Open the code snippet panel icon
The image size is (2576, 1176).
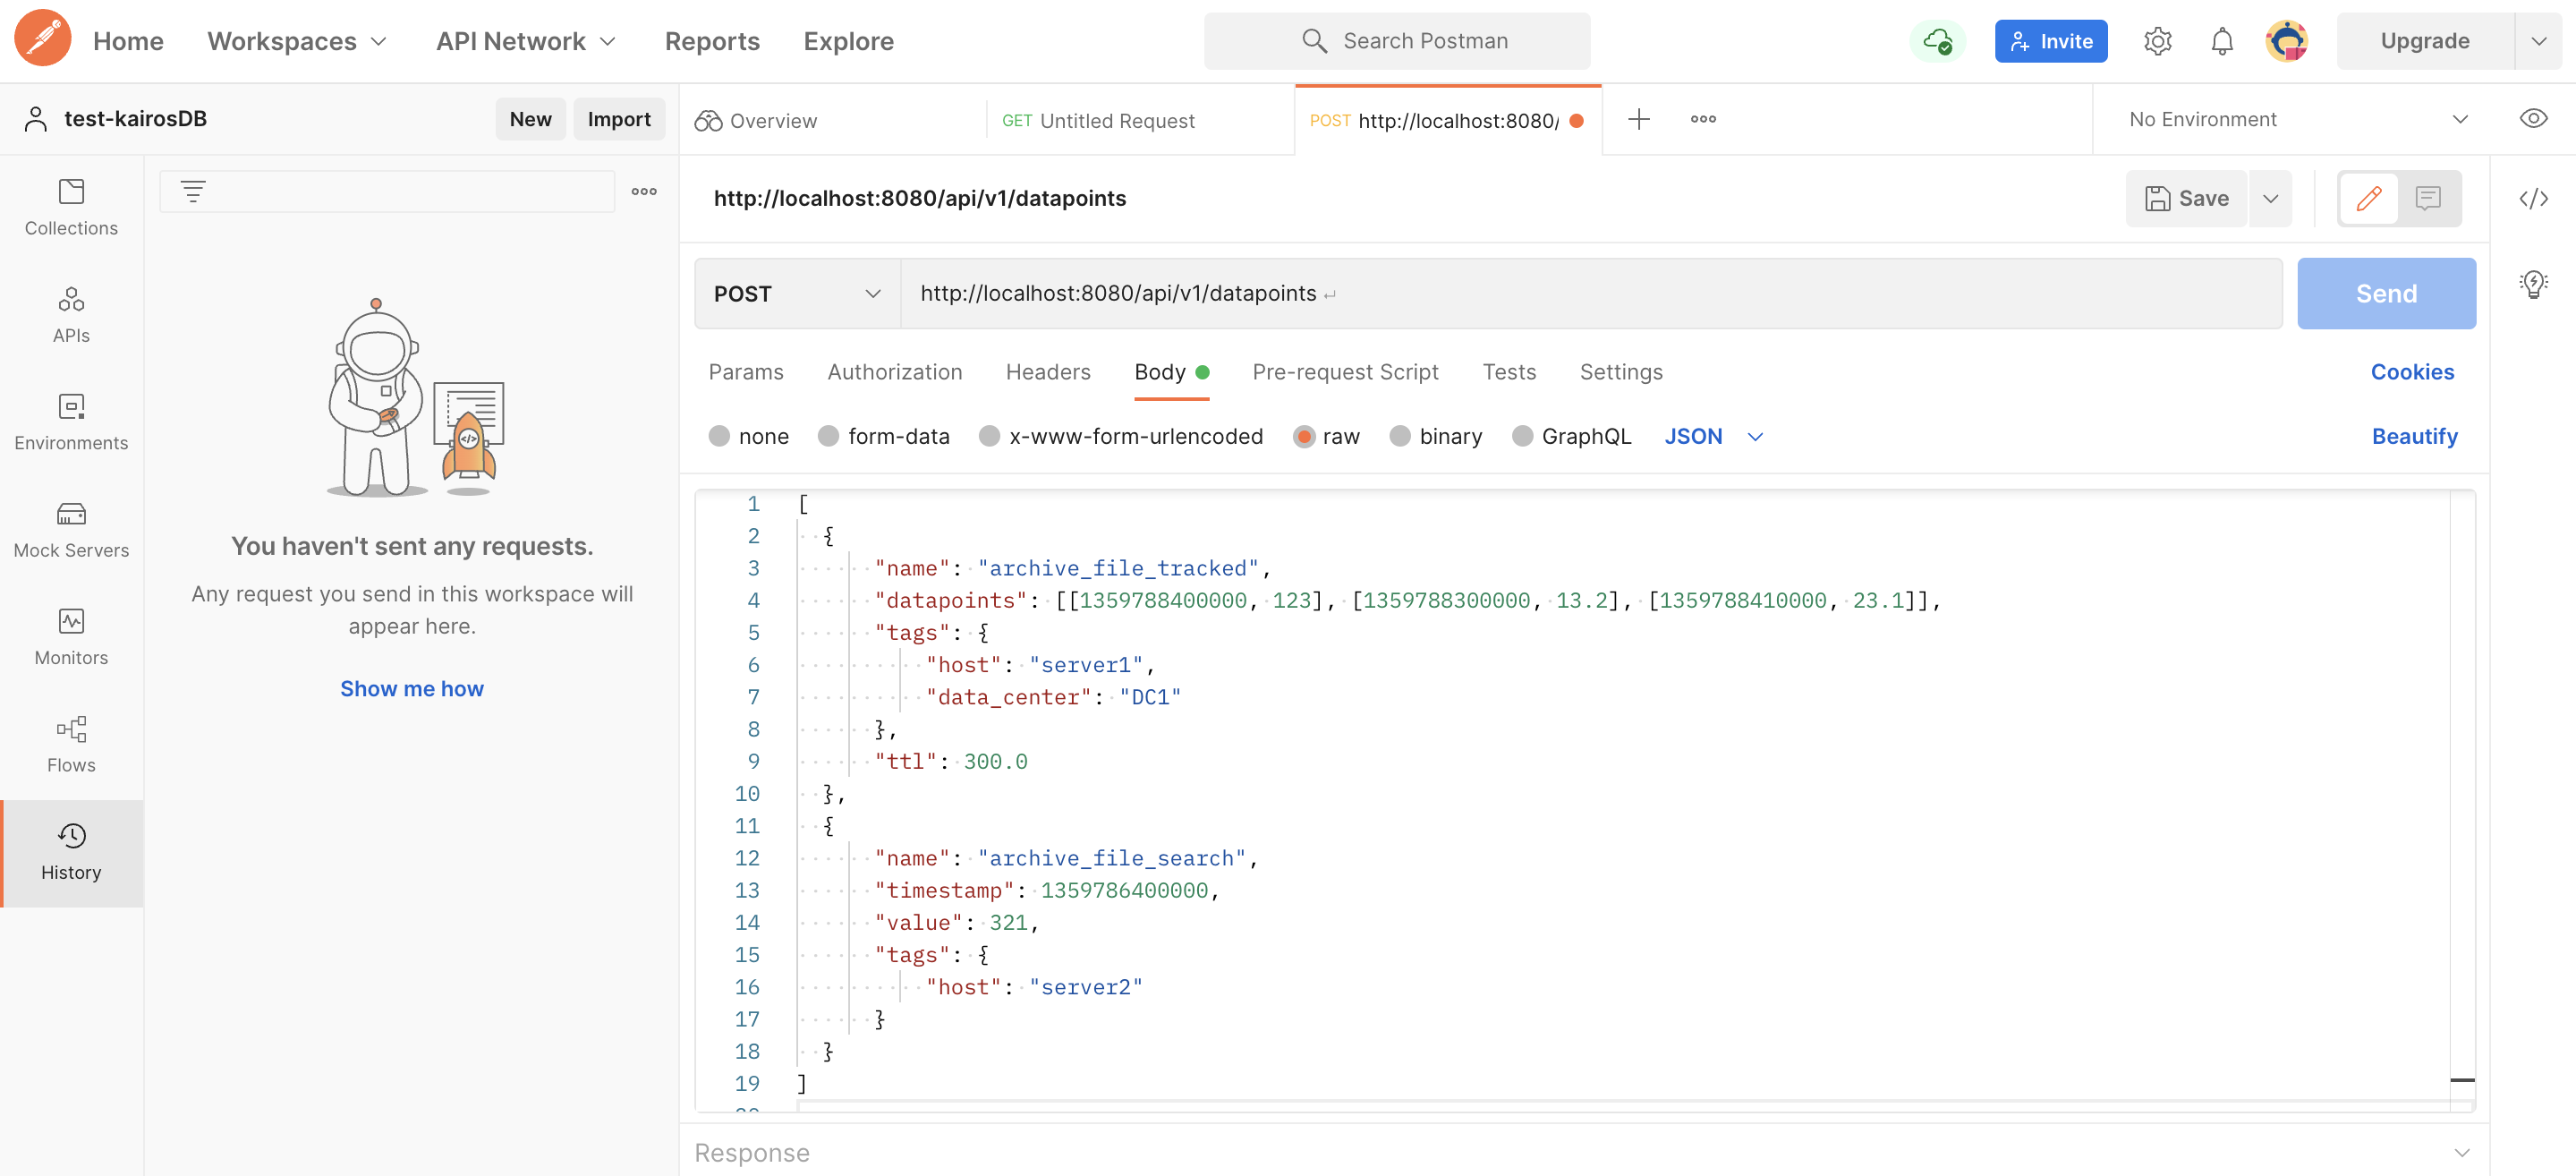(2532, 199)
